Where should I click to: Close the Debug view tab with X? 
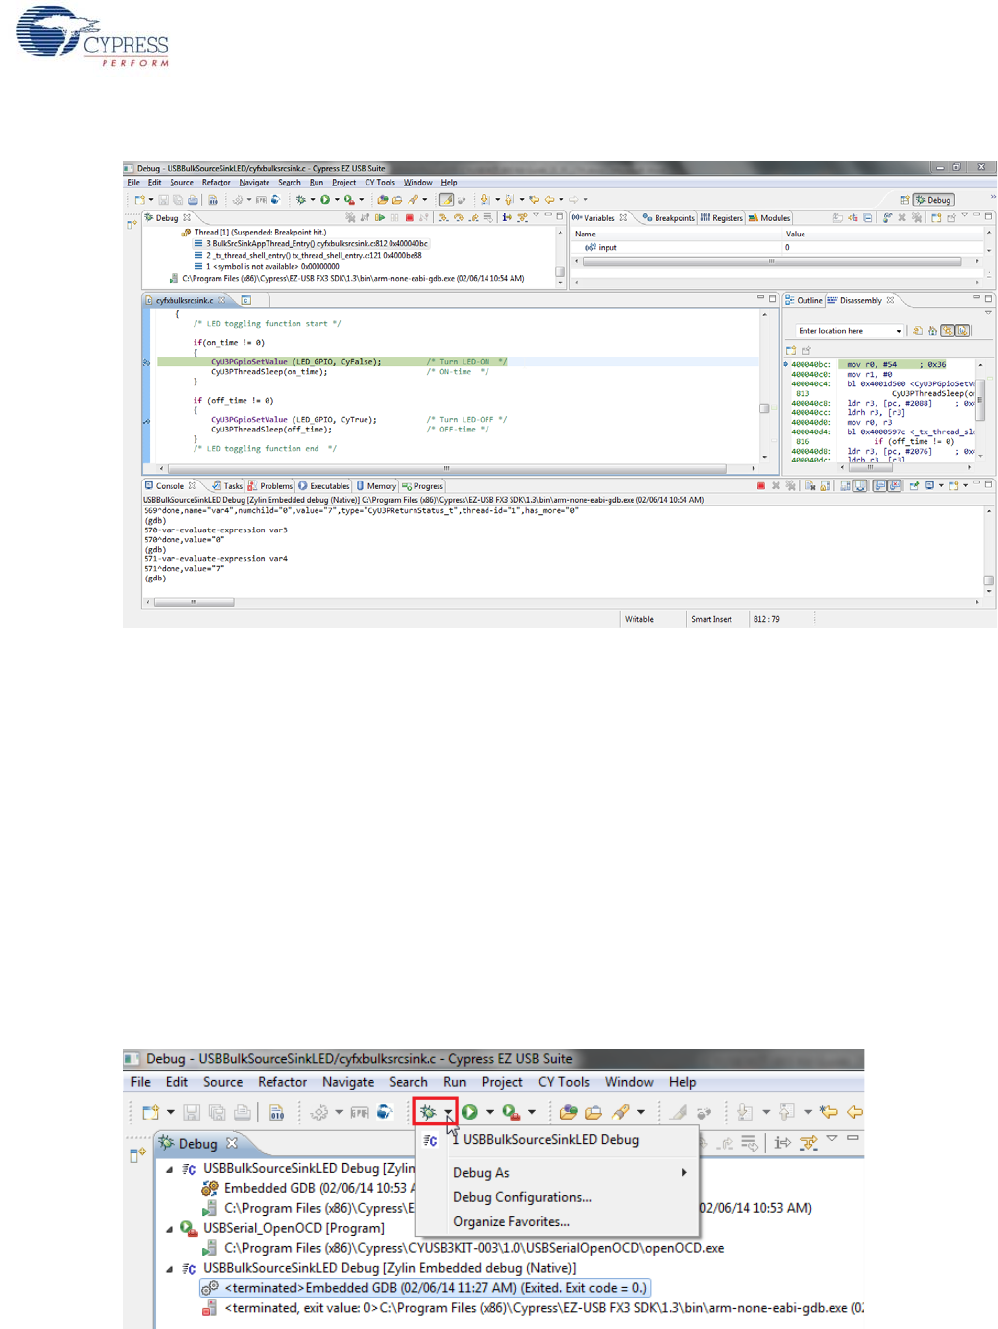232,1144
